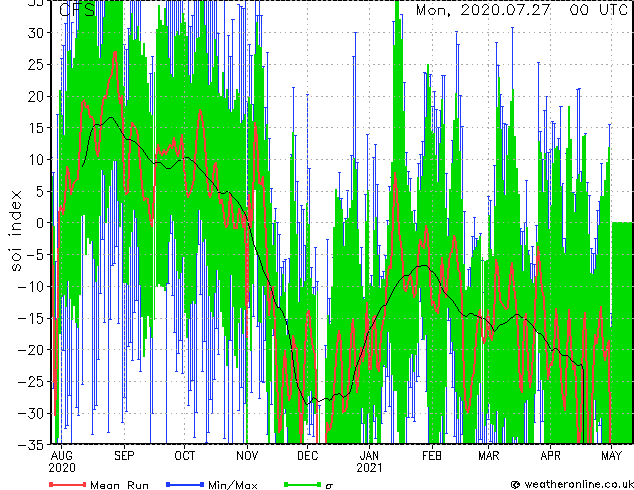Viewport: 634px width, 490px height.
Task: Click the 'soi index' y-axis label
Action: click(x=15, y=230)
